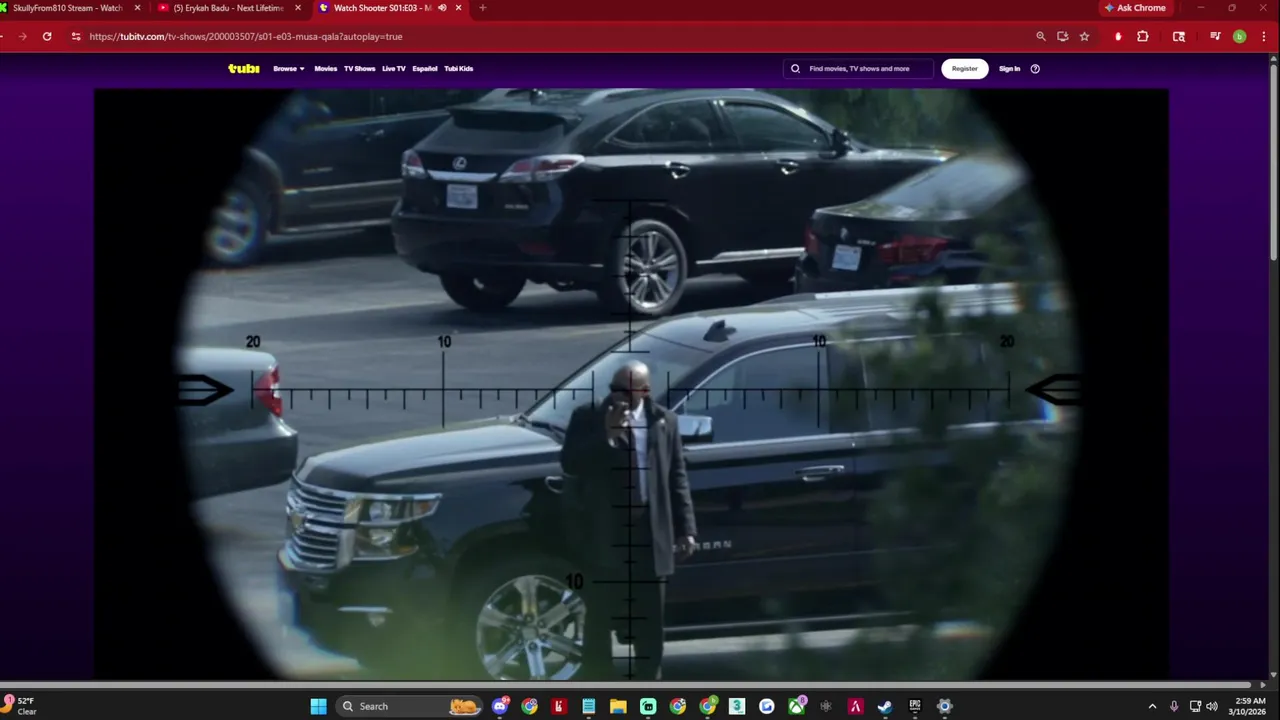Viewport: 1280px width, 720px height.
Task: Open Live TV in Tubi navigation
Action: coord(394,69)
